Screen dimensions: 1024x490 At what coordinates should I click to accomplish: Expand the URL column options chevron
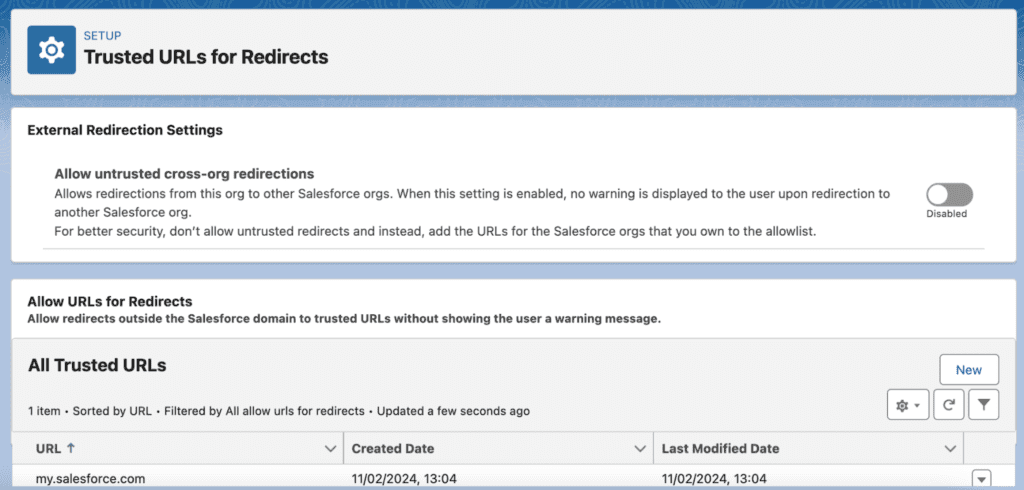331,449
